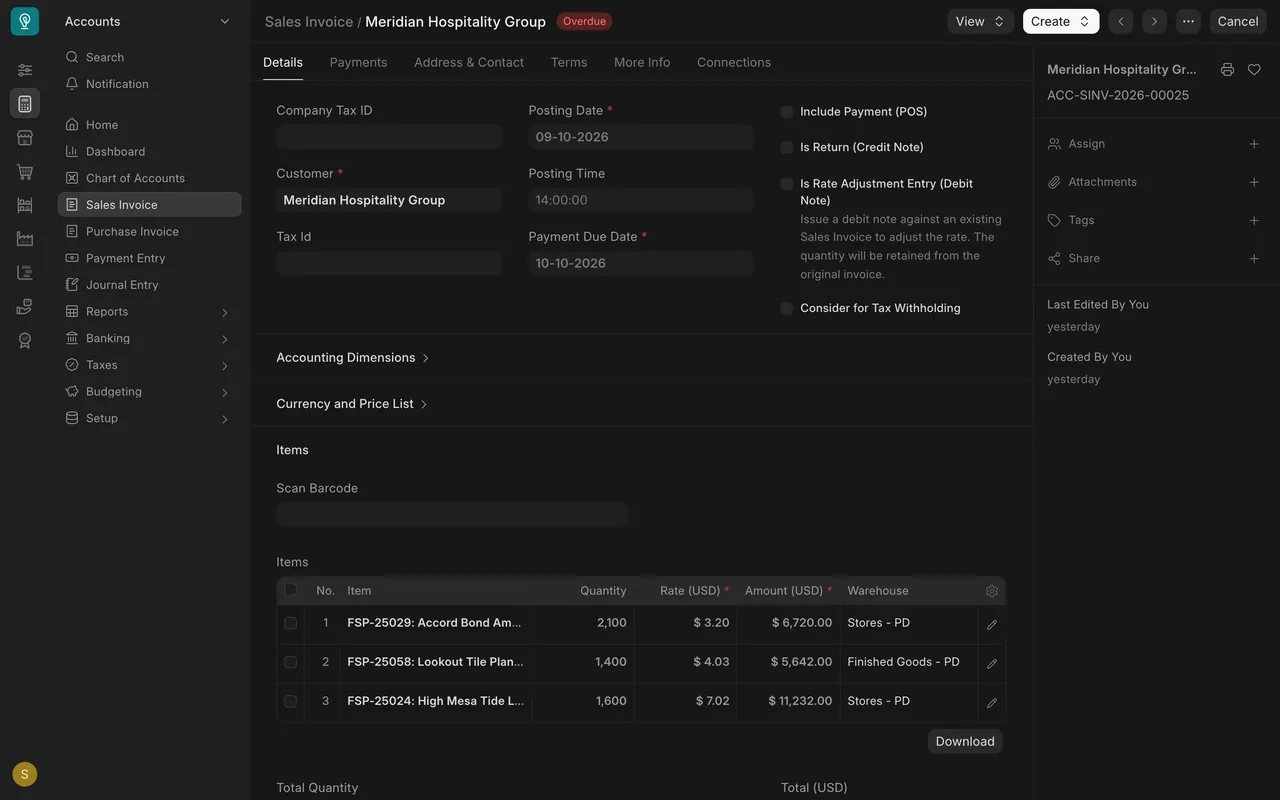The width and height of the screenshot is (1280, 800).
Task: Open the Address & Contact tab
Action: point(469,62)
